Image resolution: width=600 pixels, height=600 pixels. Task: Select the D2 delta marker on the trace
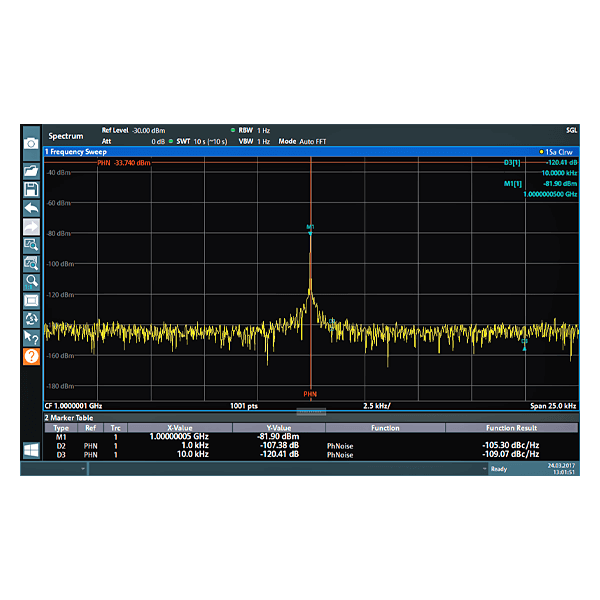coord(332,325)
